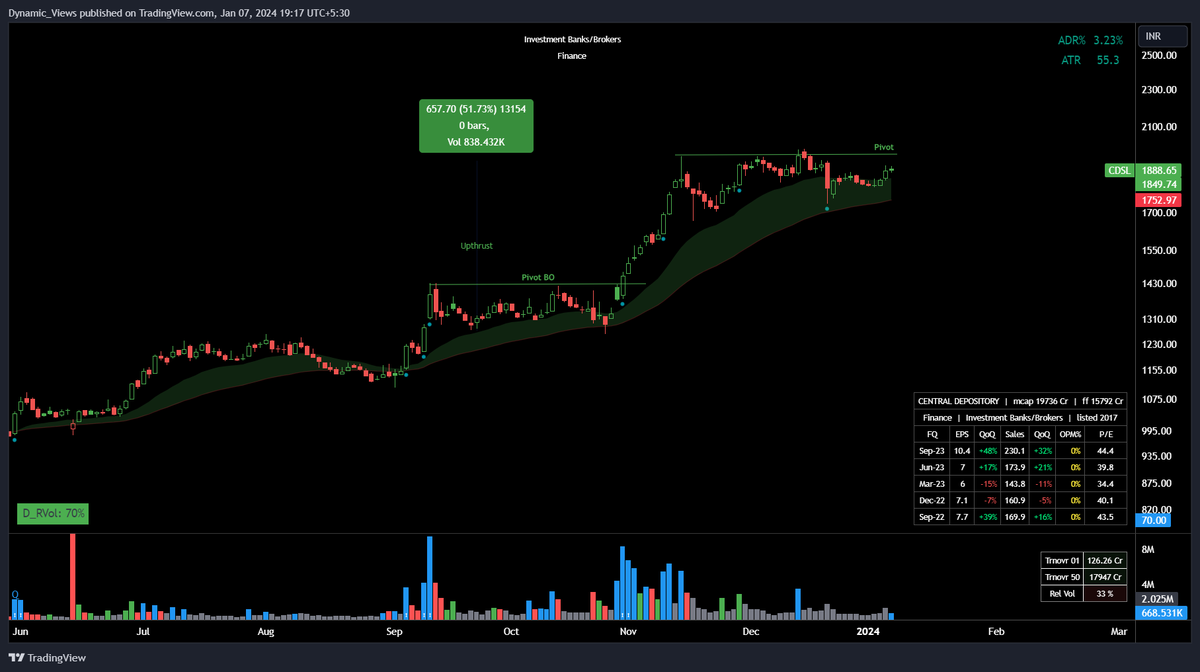The height and width of the screenshot is (672, 1200).
Task: Click the ADR% 3.23% indicator readout
Action: [1090, 40]
